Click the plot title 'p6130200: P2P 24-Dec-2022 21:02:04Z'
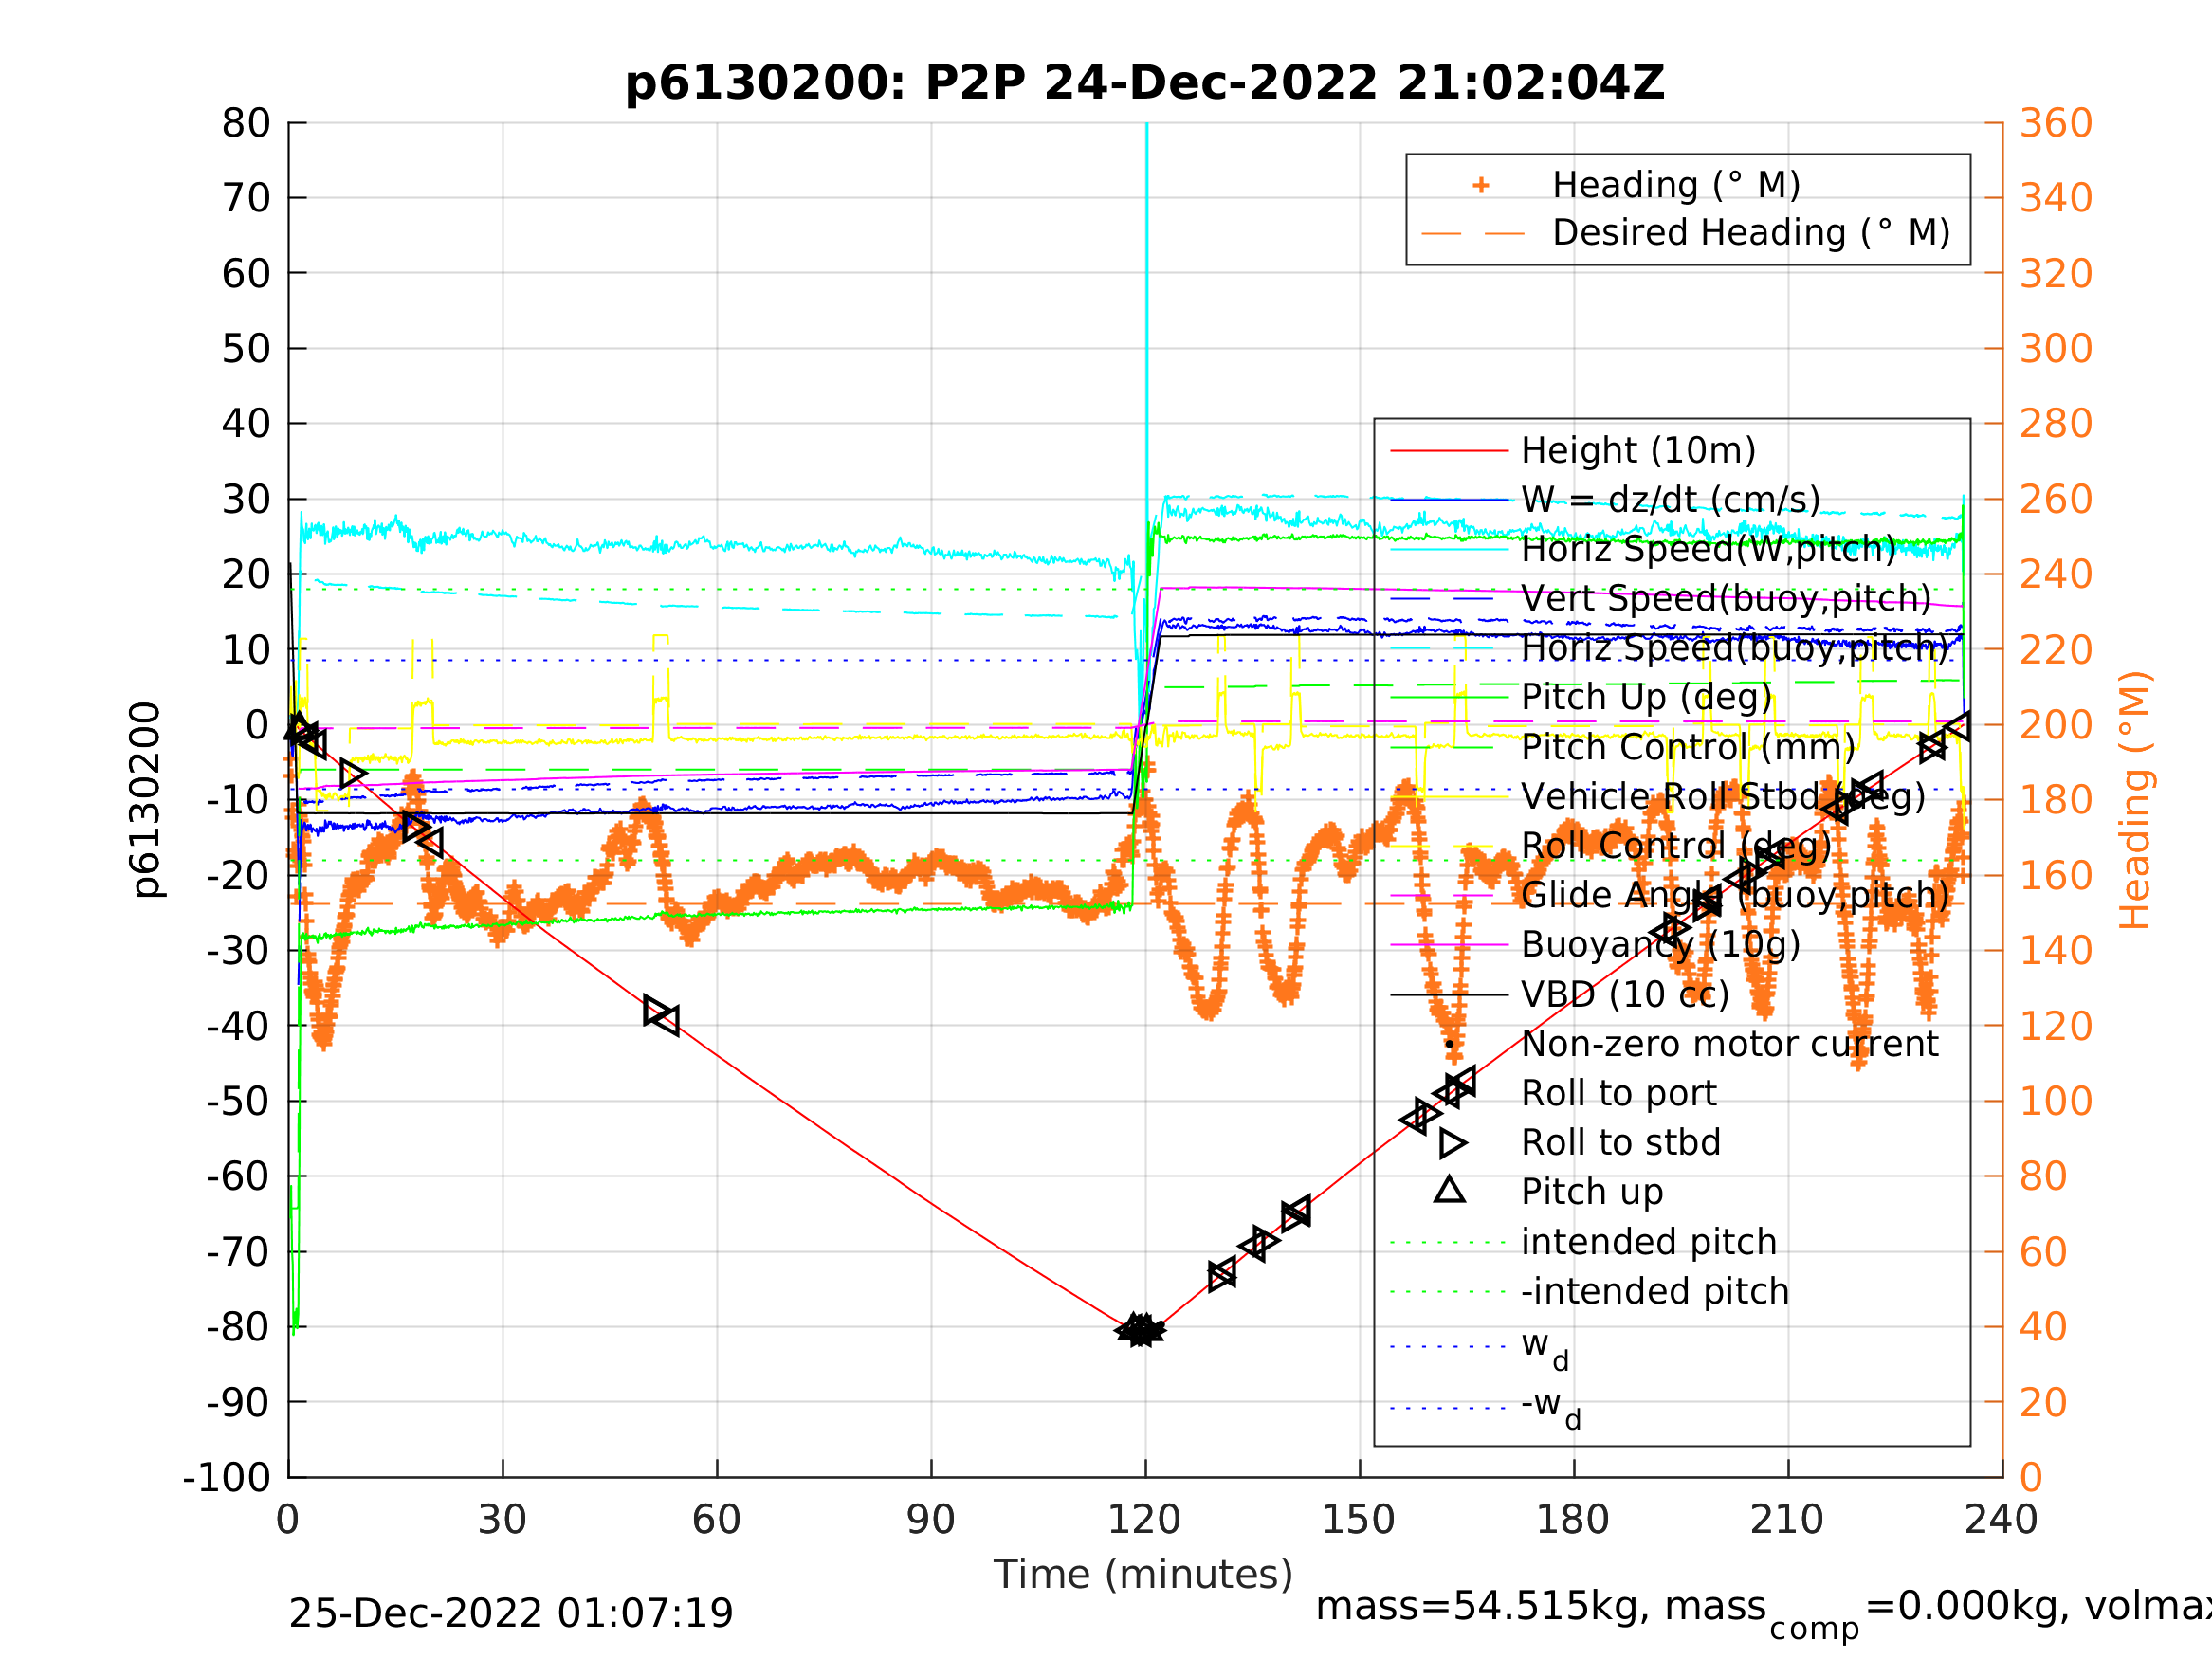Screen dimensions: 2212x1659 tap(1145, 83)
